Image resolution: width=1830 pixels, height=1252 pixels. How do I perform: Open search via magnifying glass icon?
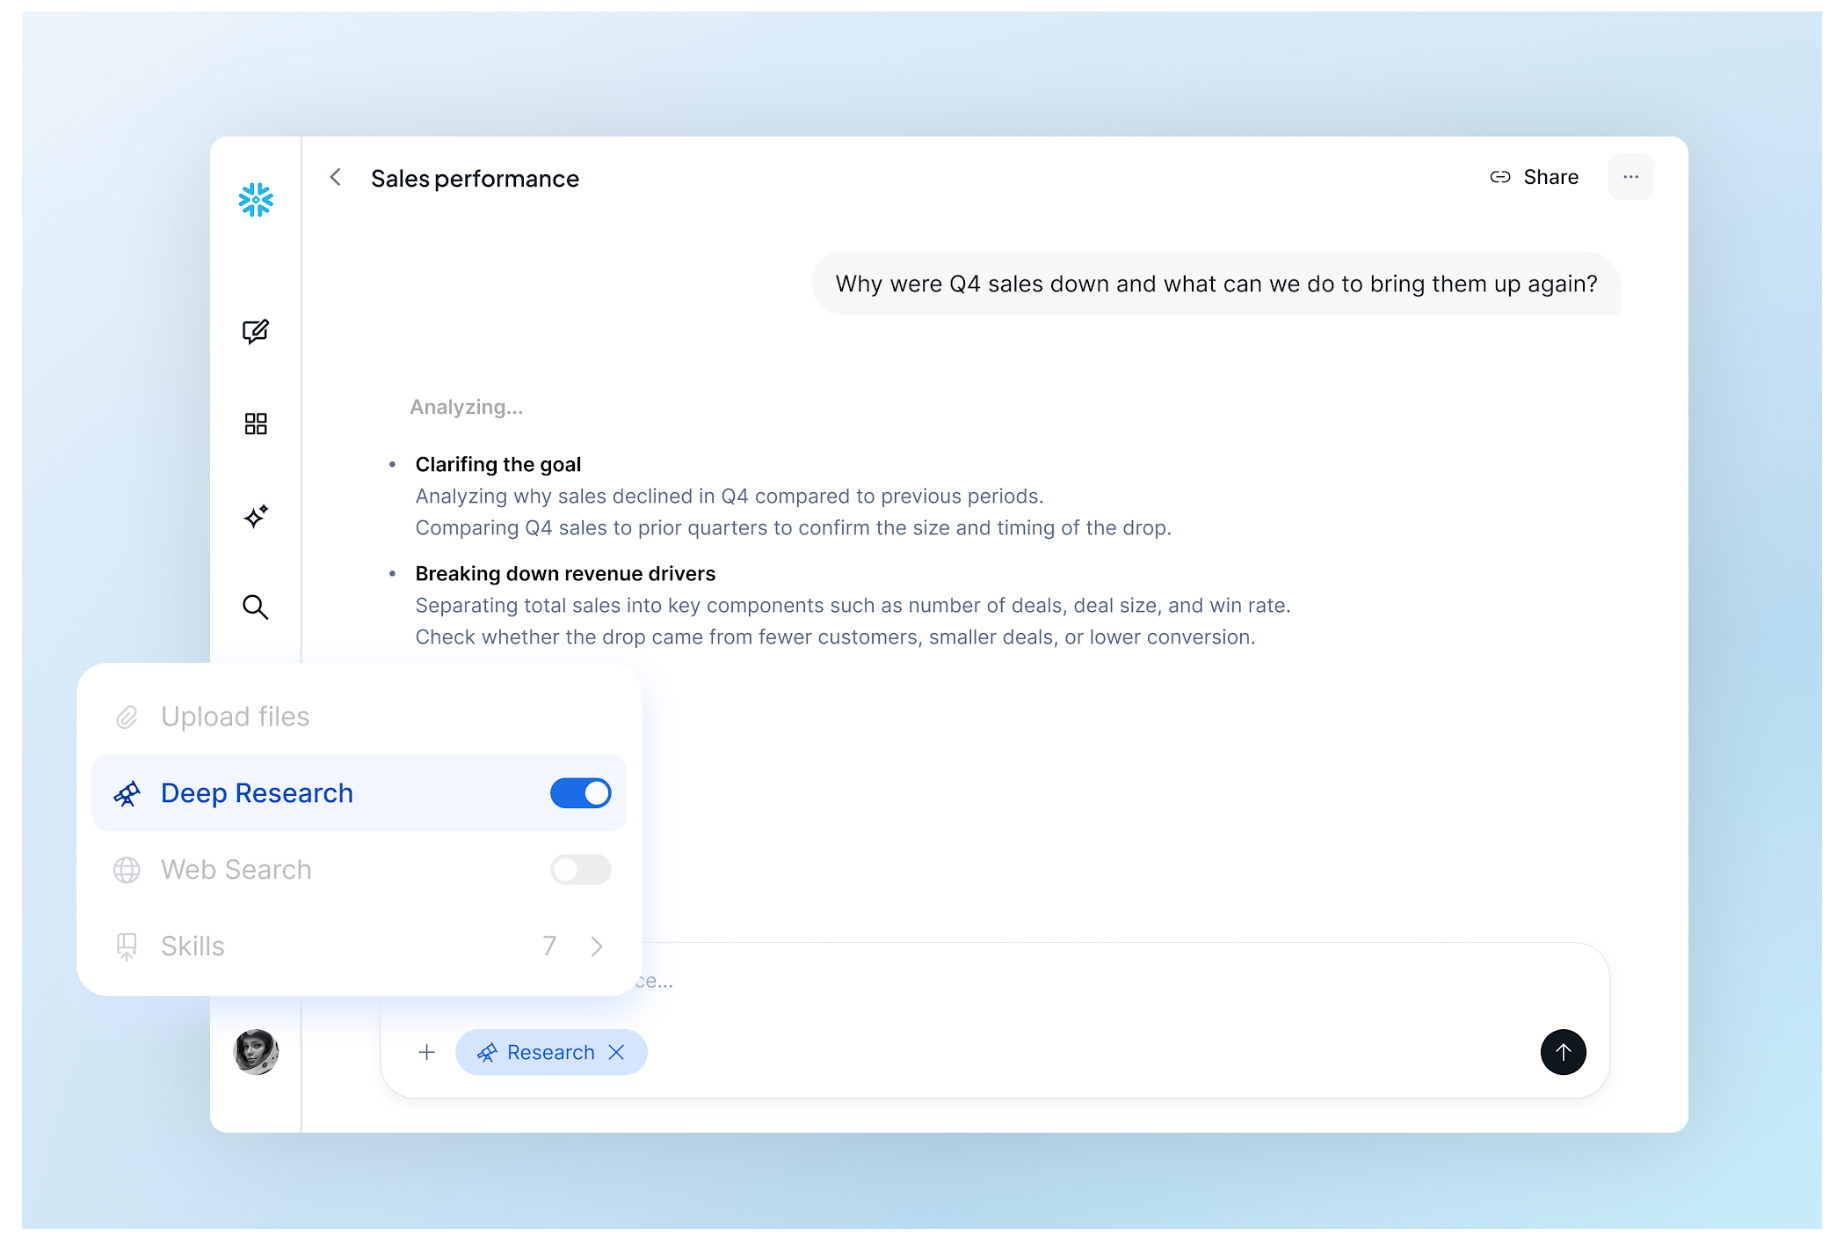coord(255,607)
